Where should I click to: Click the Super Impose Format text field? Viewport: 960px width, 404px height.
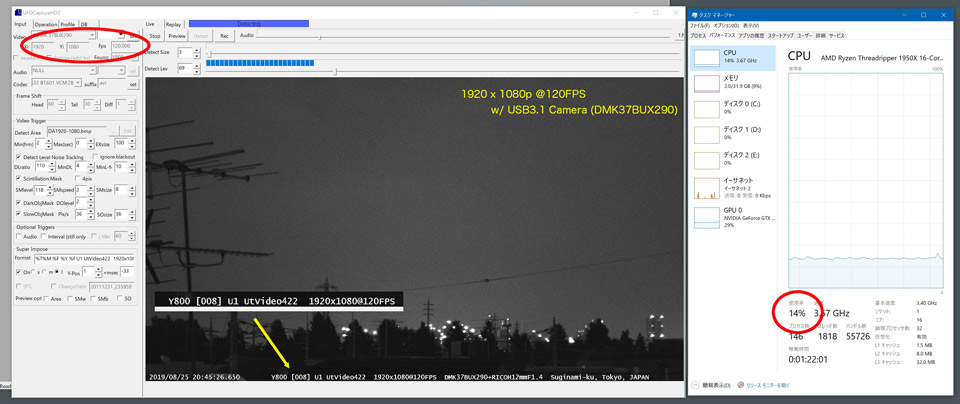(x=86, y=259)
